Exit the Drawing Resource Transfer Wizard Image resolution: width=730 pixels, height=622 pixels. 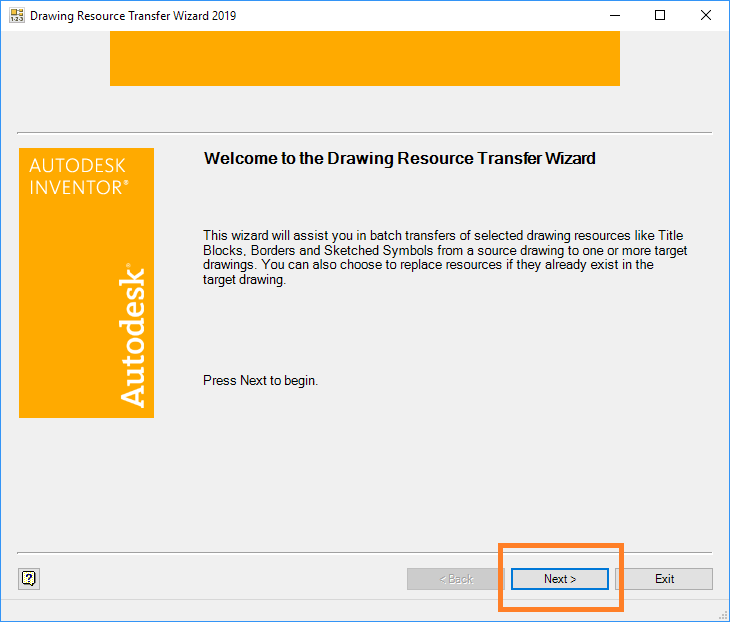(664, 579)
